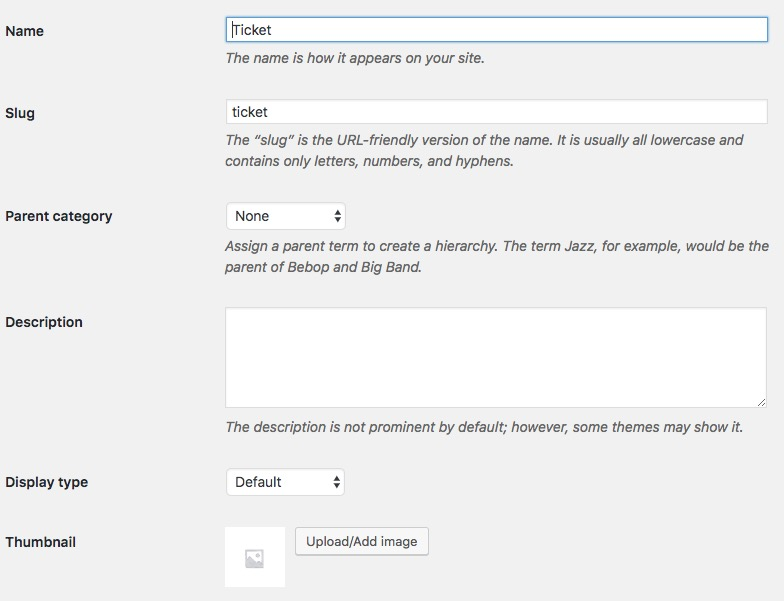Click into the Slug text field

pyautogui.click(x=496, y=112)
